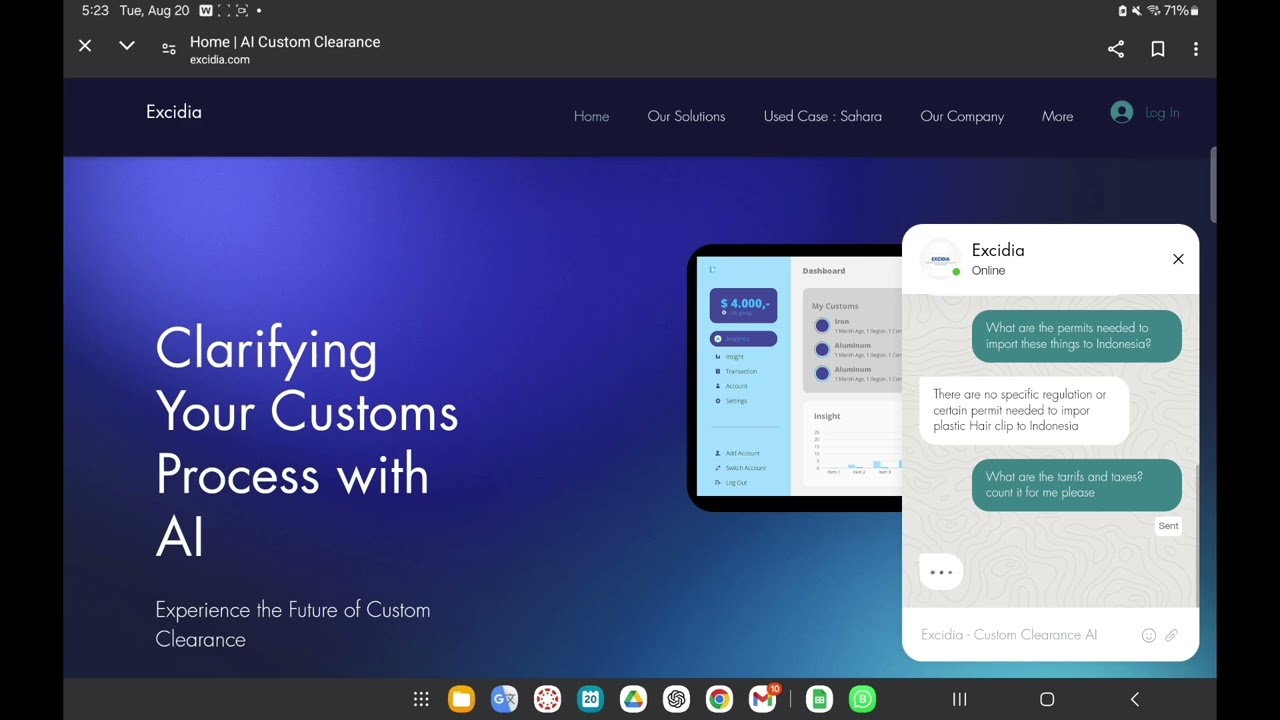This screenshot has width=1280, height=720.
Task: Open the Our Company nav item
Action: 962,116
